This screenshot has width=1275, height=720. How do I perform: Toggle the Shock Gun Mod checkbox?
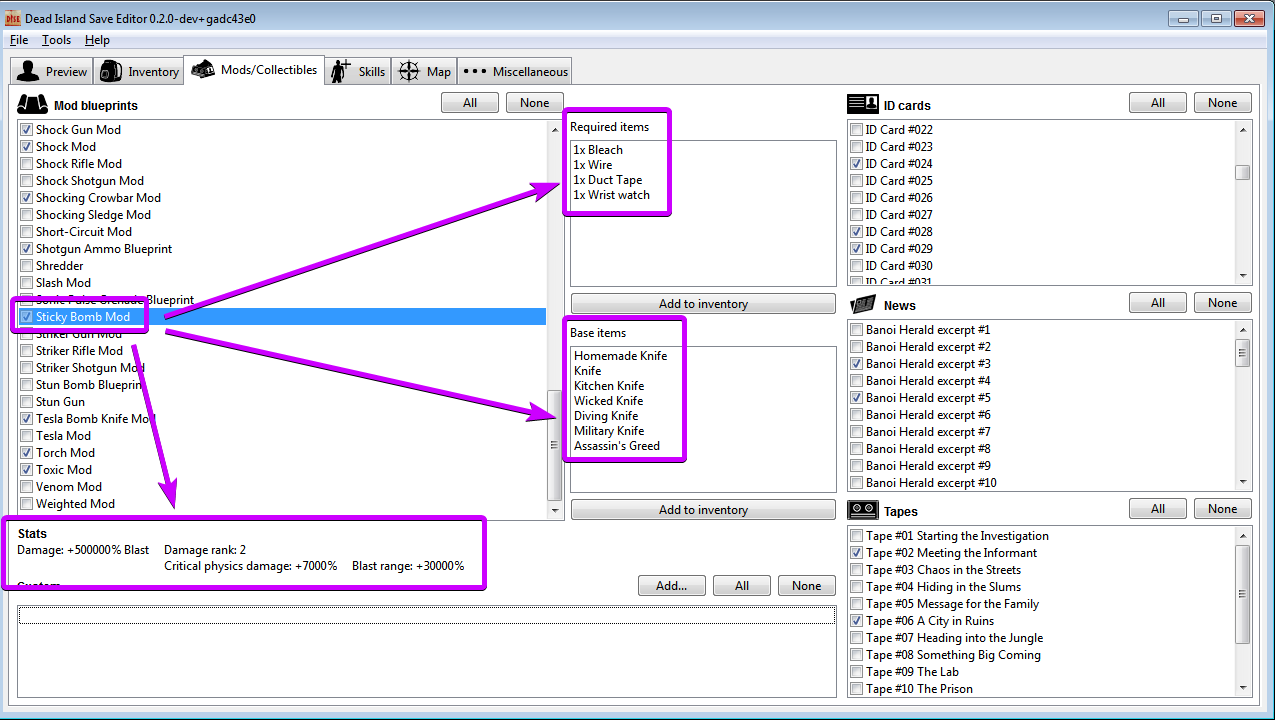click(x=27, y=130)
